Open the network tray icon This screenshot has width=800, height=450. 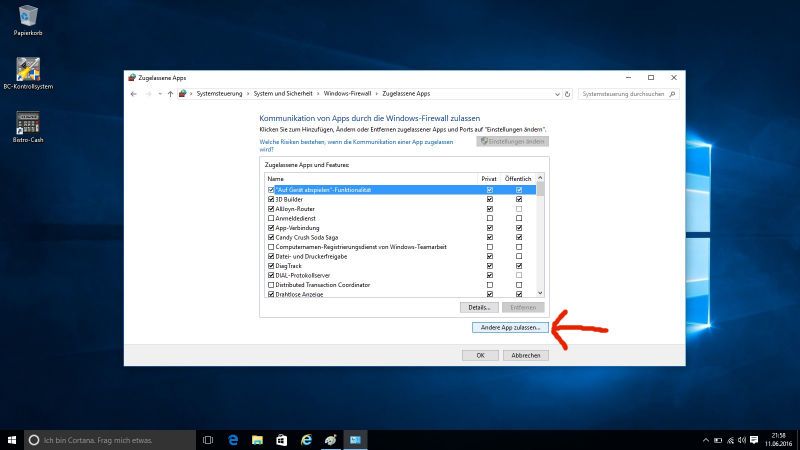pyautogui.click(x=730, y=440)
